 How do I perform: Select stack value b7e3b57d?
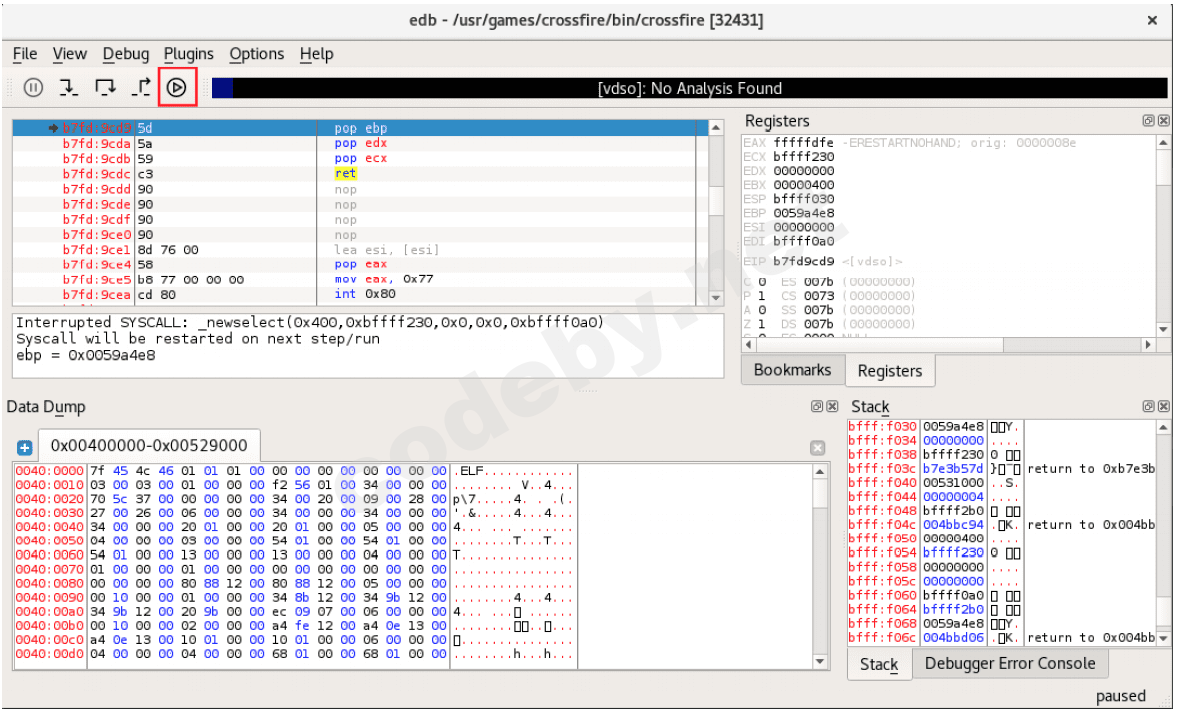tap(953, 469)
